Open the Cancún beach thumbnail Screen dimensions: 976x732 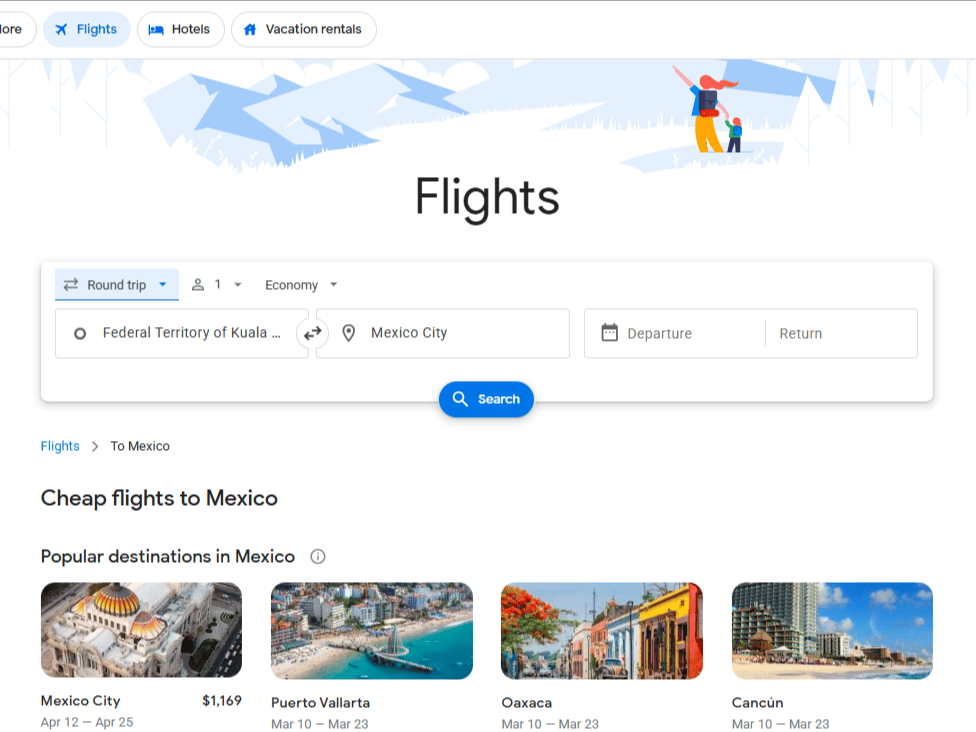[x=832, y=631]
